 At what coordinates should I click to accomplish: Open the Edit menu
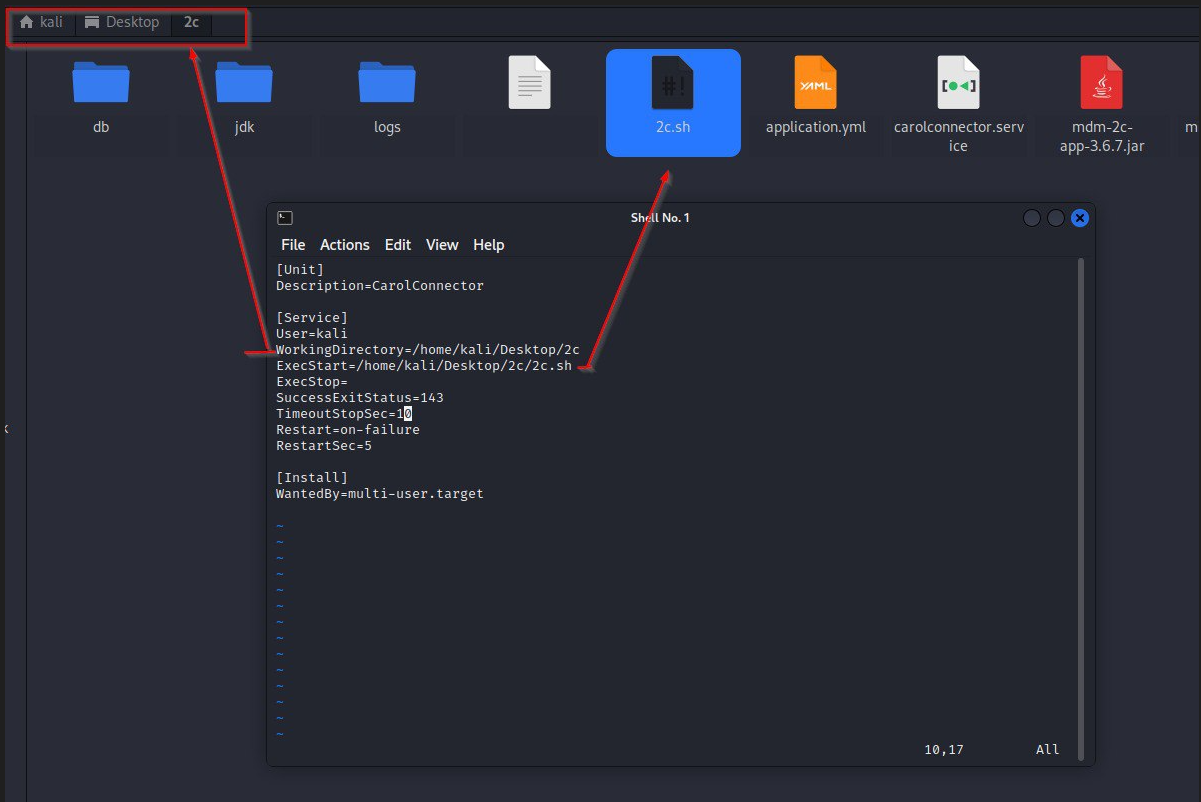click(x=397, y=244)
